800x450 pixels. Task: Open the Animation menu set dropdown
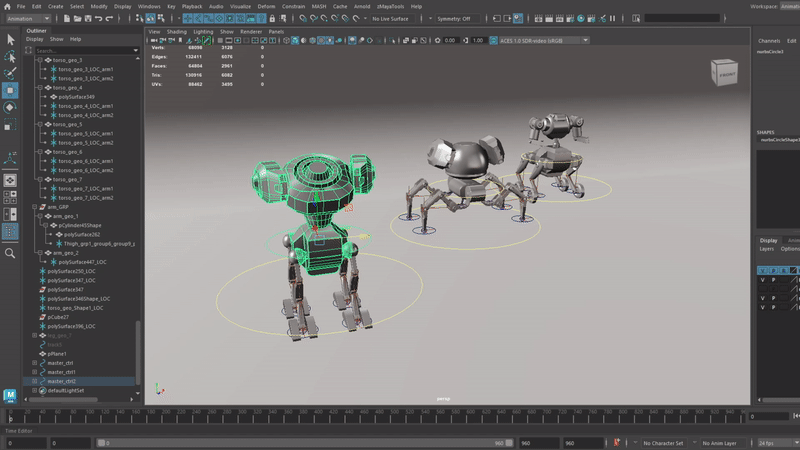pyautogui.click(x=28, y=19)
